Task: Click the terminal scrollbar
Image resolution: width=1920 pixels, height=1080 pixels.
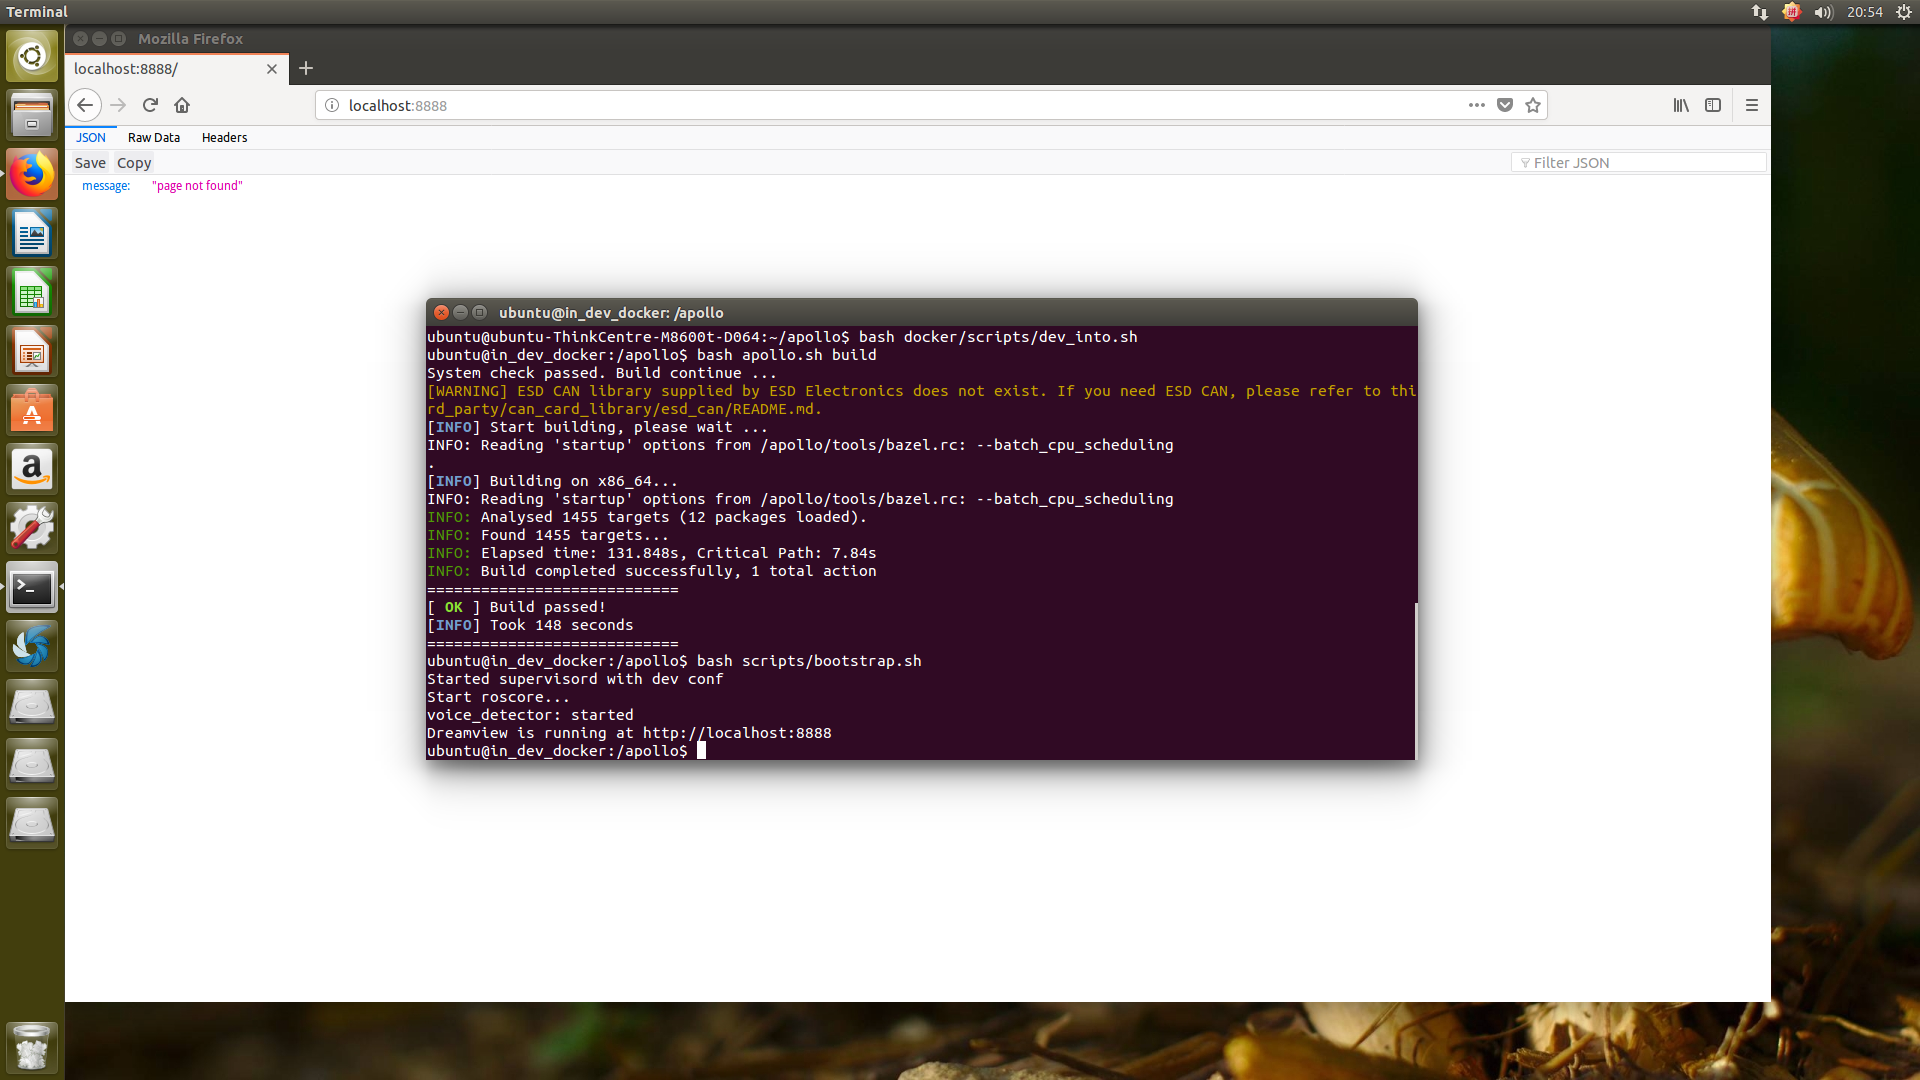Action: point(1416,680)
